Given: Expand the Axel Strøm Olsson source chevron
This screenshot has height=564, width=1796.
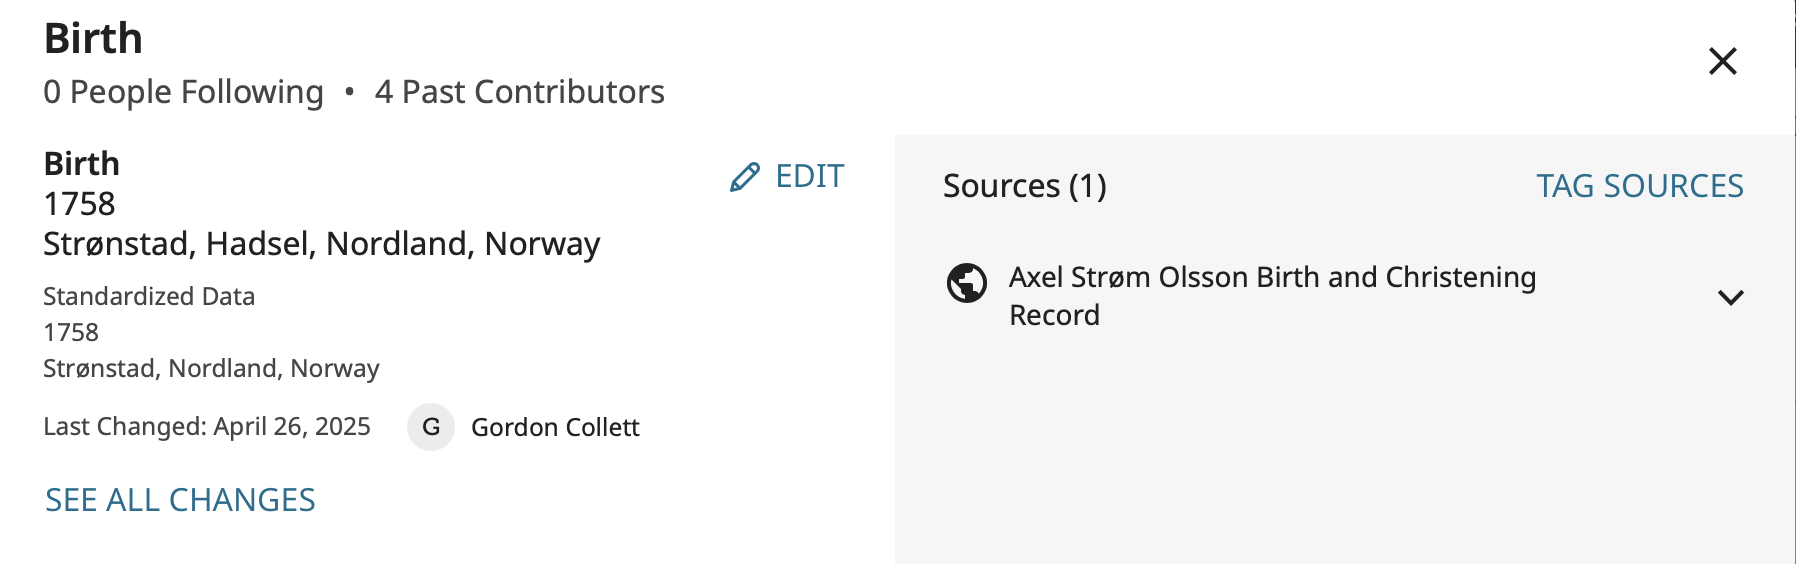Looking at the screenshot, I should [1730, 297].
